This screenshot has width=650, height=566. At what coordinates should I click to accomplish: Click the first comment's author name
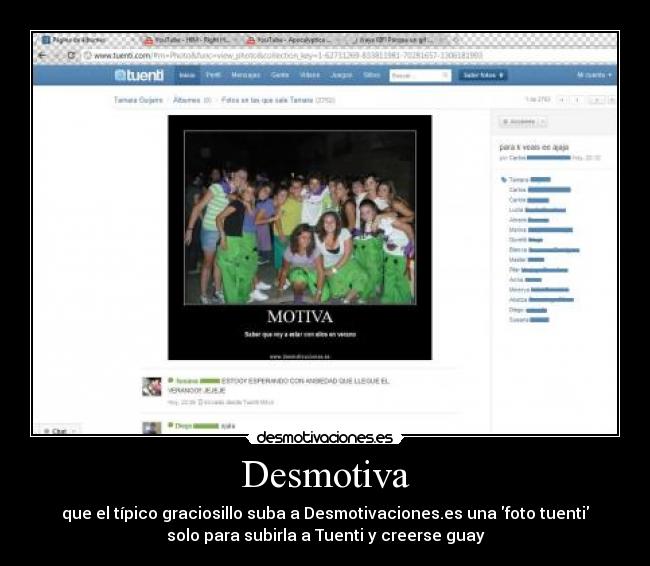187,381
